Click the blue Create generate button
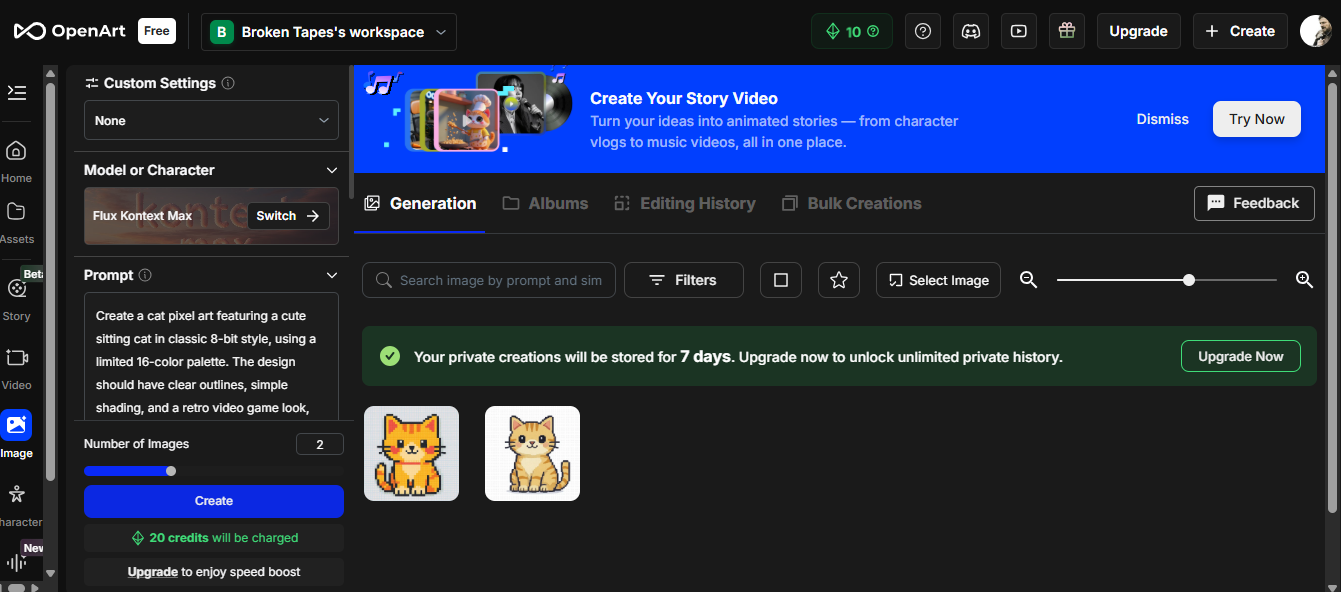This screenshot has width=1341, height=592. (x=214, y=501)
